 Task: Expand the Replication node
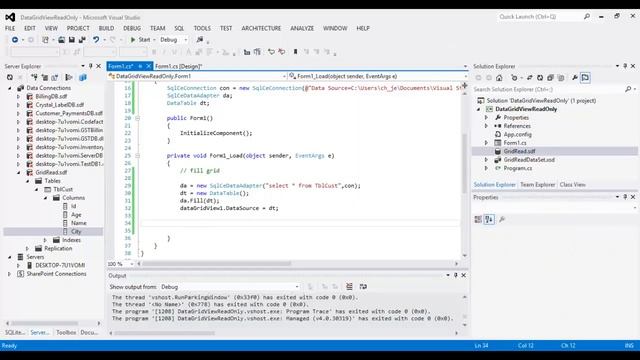(x=27, y=249)
